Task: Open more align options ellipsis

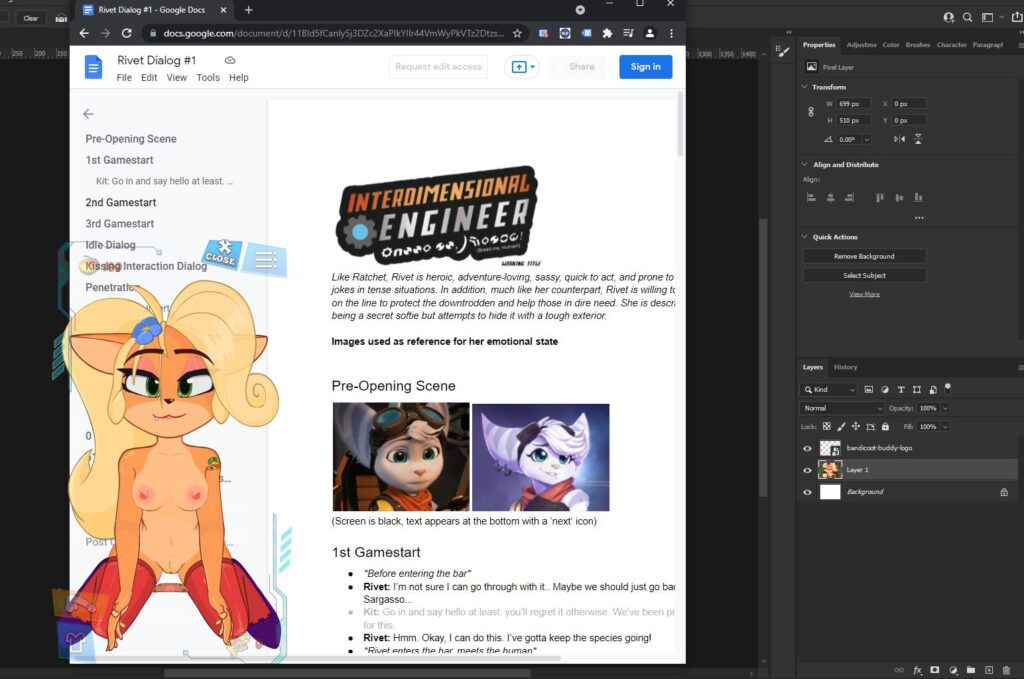Action: (919, 217)
